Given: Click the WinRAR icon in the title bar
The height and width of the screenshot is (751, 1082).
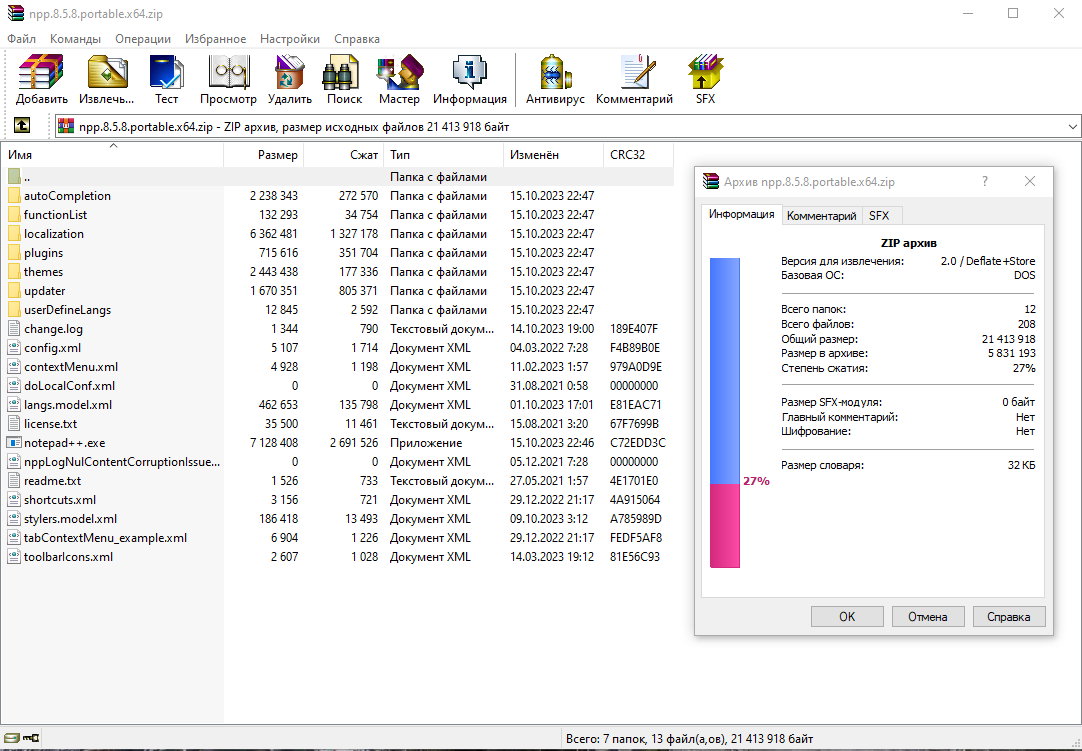Looking at the screenshot, I should tap(15, 13).
